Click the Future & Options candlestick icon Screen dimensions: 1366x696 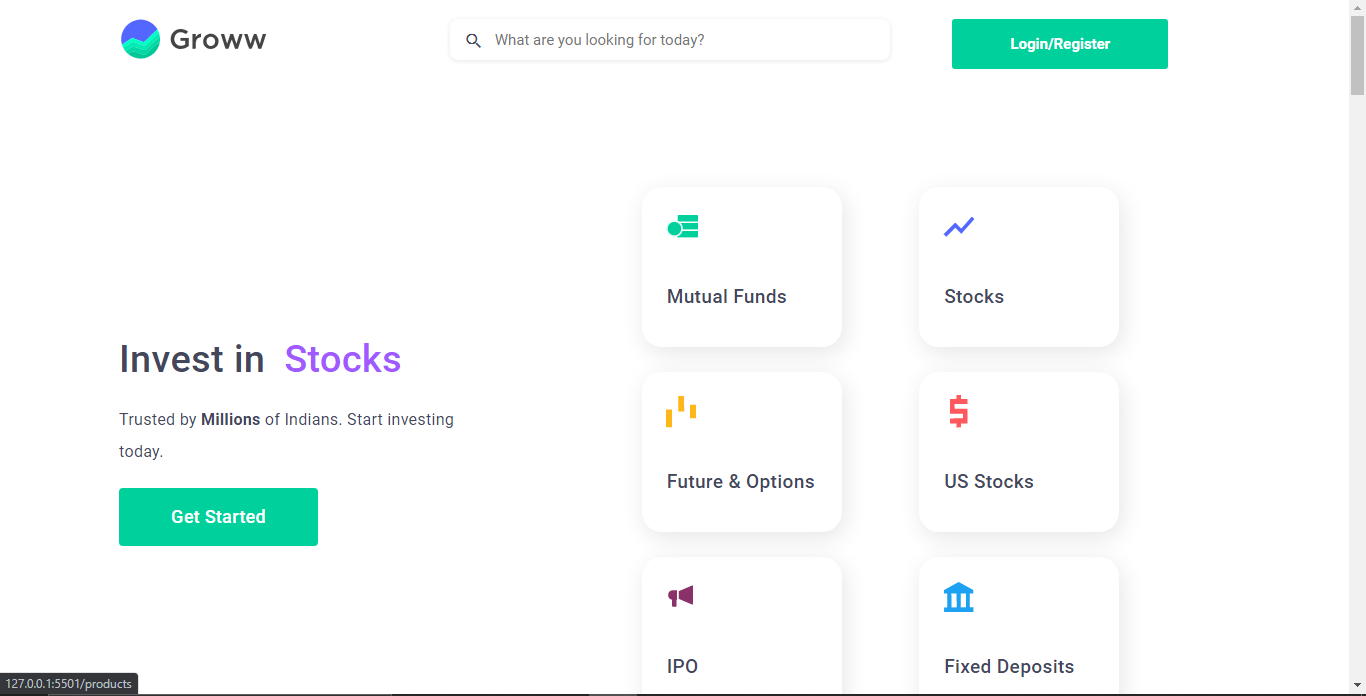pos(681,411)
